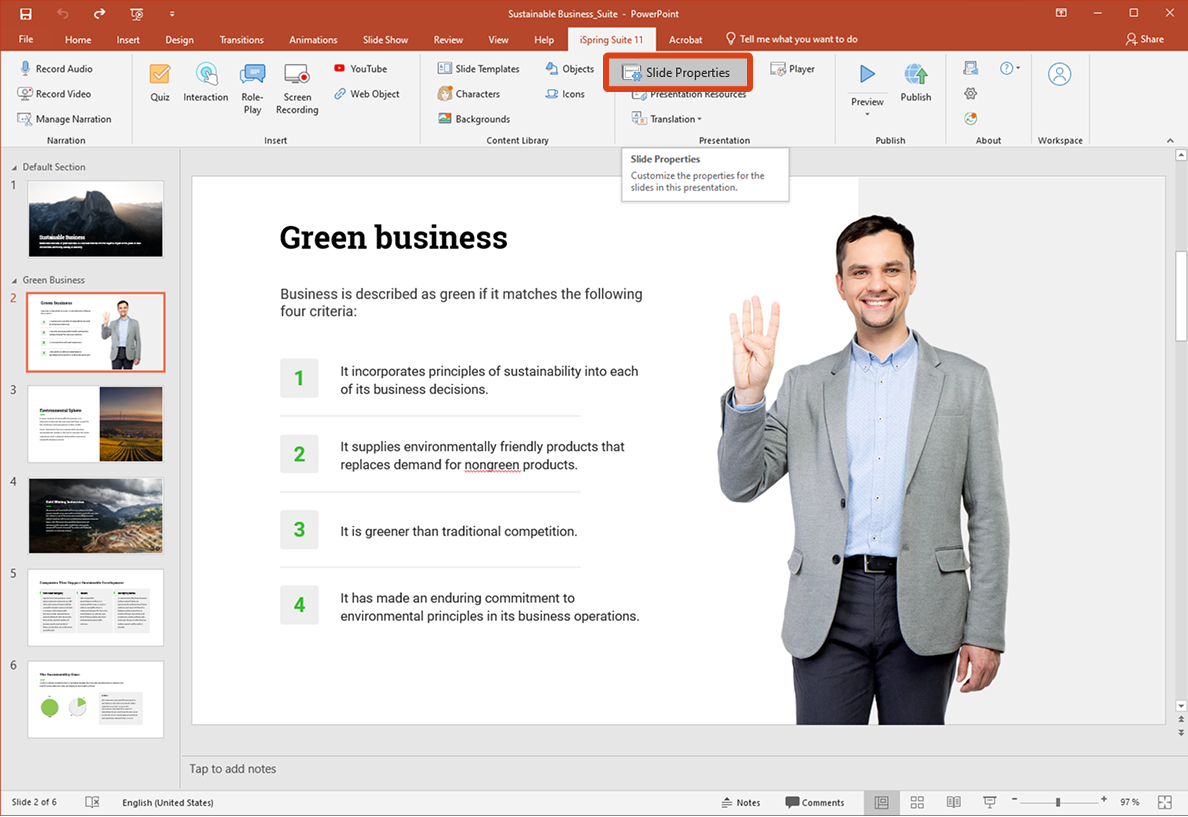Open Slide Templates
Screen dimensions: 1188x817
[x=478, y=68]
